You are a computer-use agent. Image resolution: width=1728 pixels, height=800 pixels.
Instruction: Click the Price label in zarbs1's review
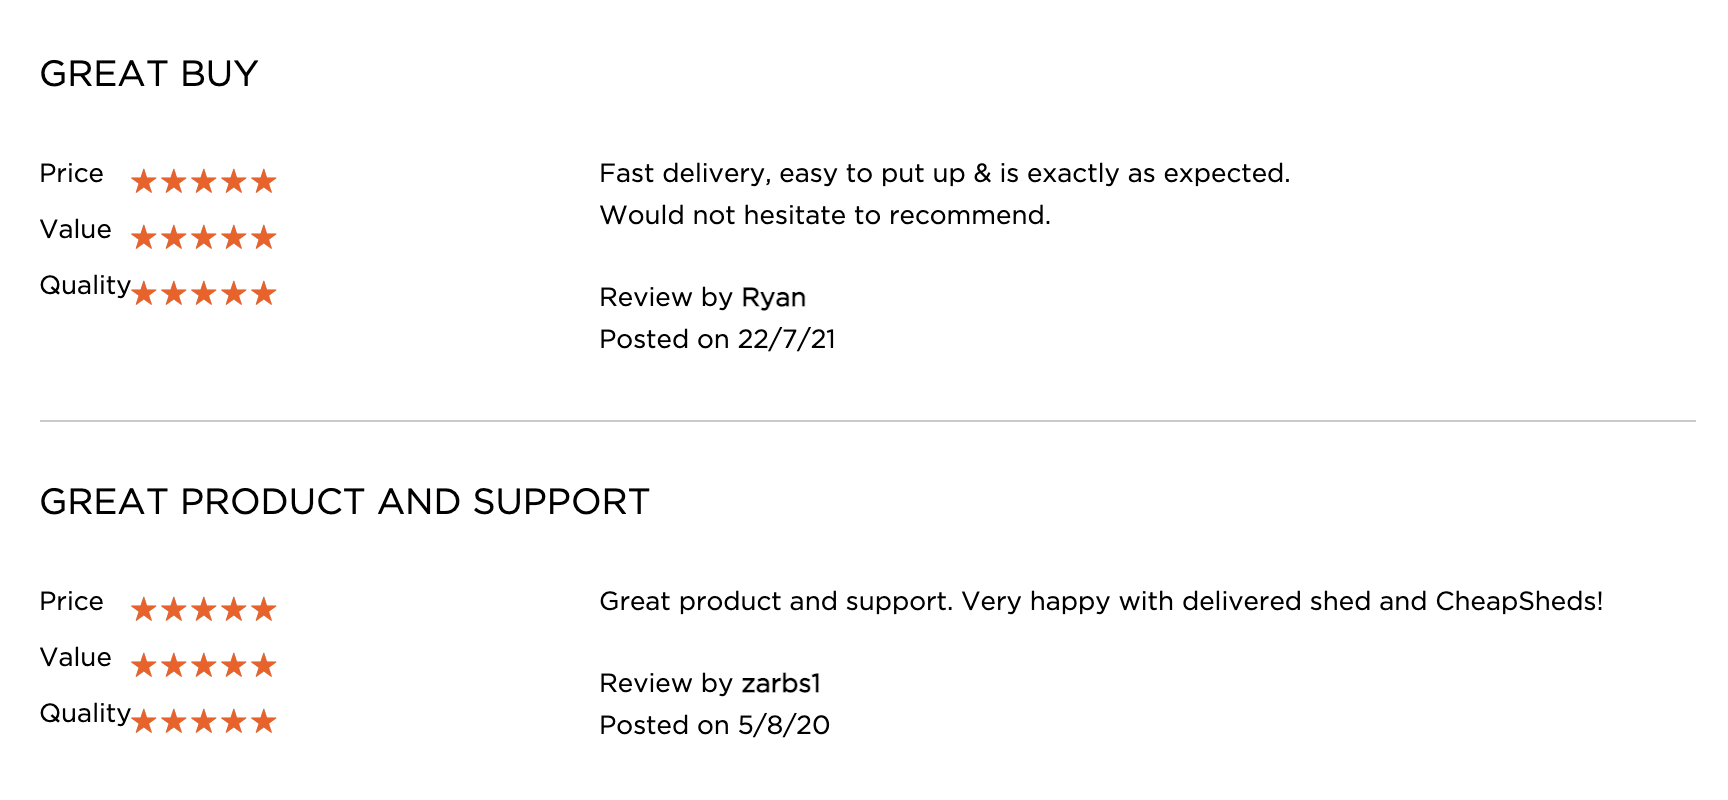71,602
